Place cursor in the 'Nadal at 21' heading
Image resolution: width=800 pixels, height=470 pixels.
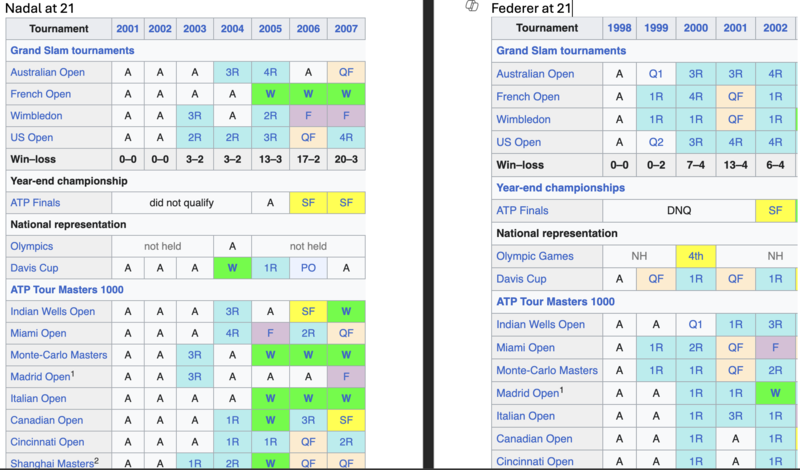coord(39,8)
